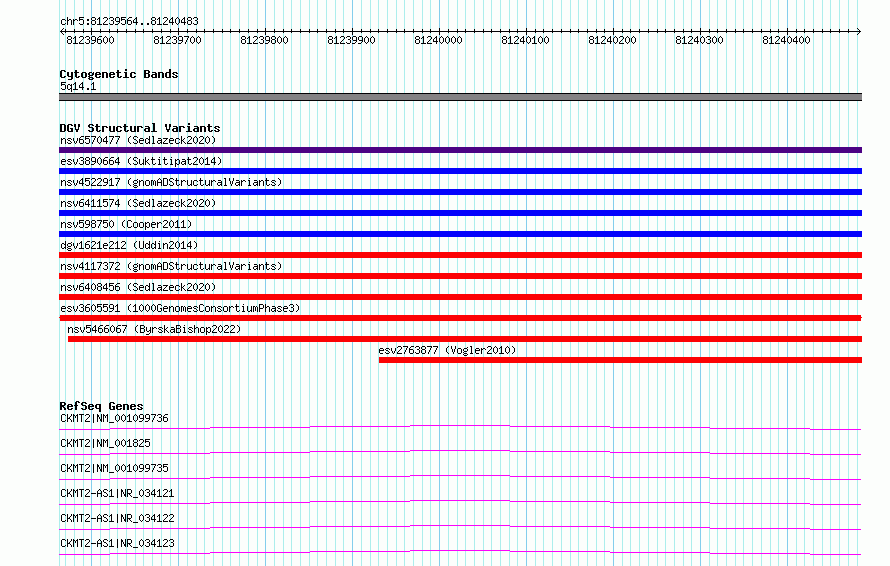
Task: Open variant nsv598750 (Cooper2011) label
Action: (x=126, y=224)
